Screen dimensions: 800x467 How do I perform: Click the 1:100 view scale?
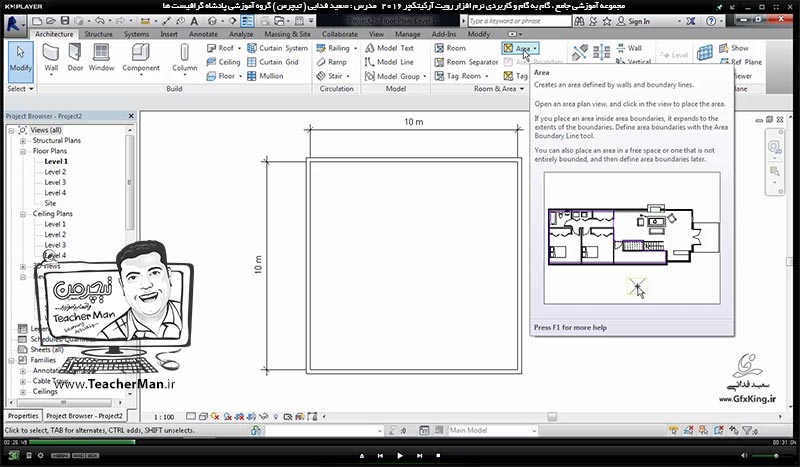click(164, 417)
